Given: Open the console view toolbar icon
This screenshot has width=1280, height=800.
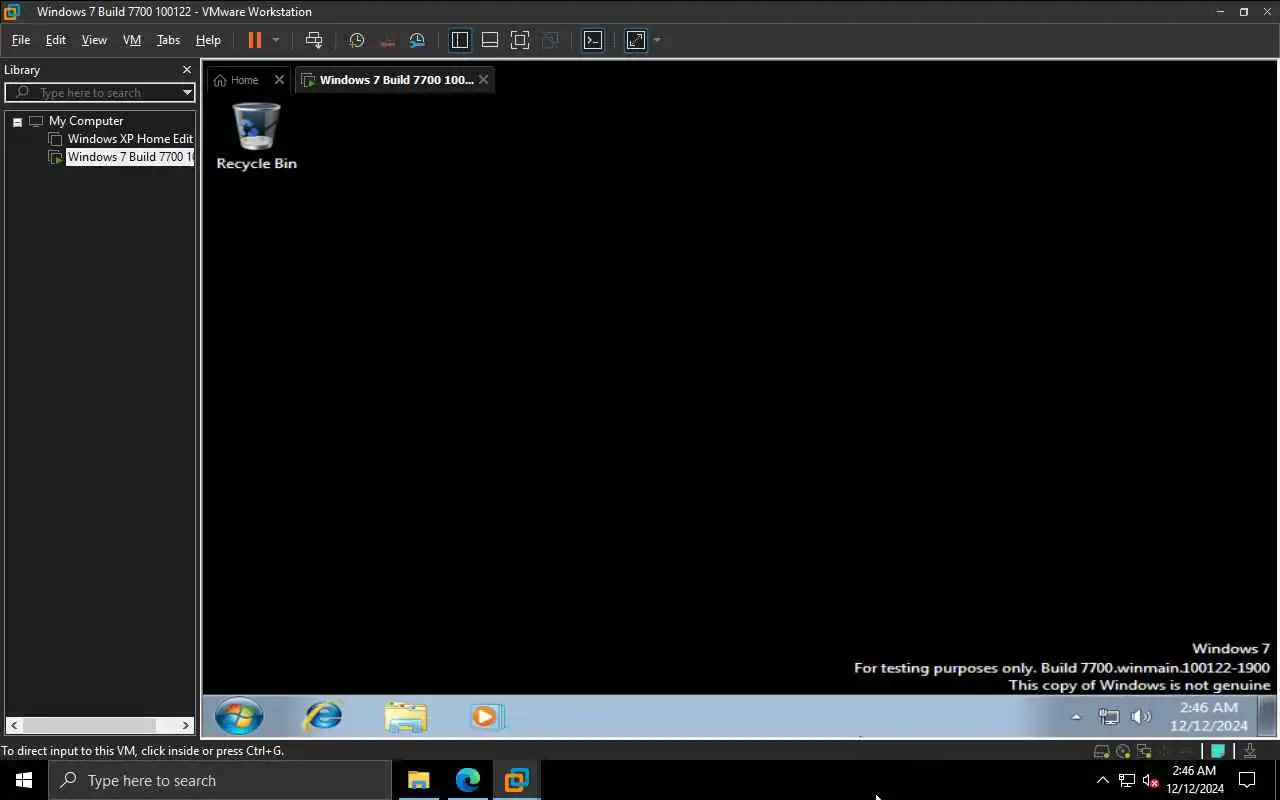Looking at the screenshot, I should (593, 40).
